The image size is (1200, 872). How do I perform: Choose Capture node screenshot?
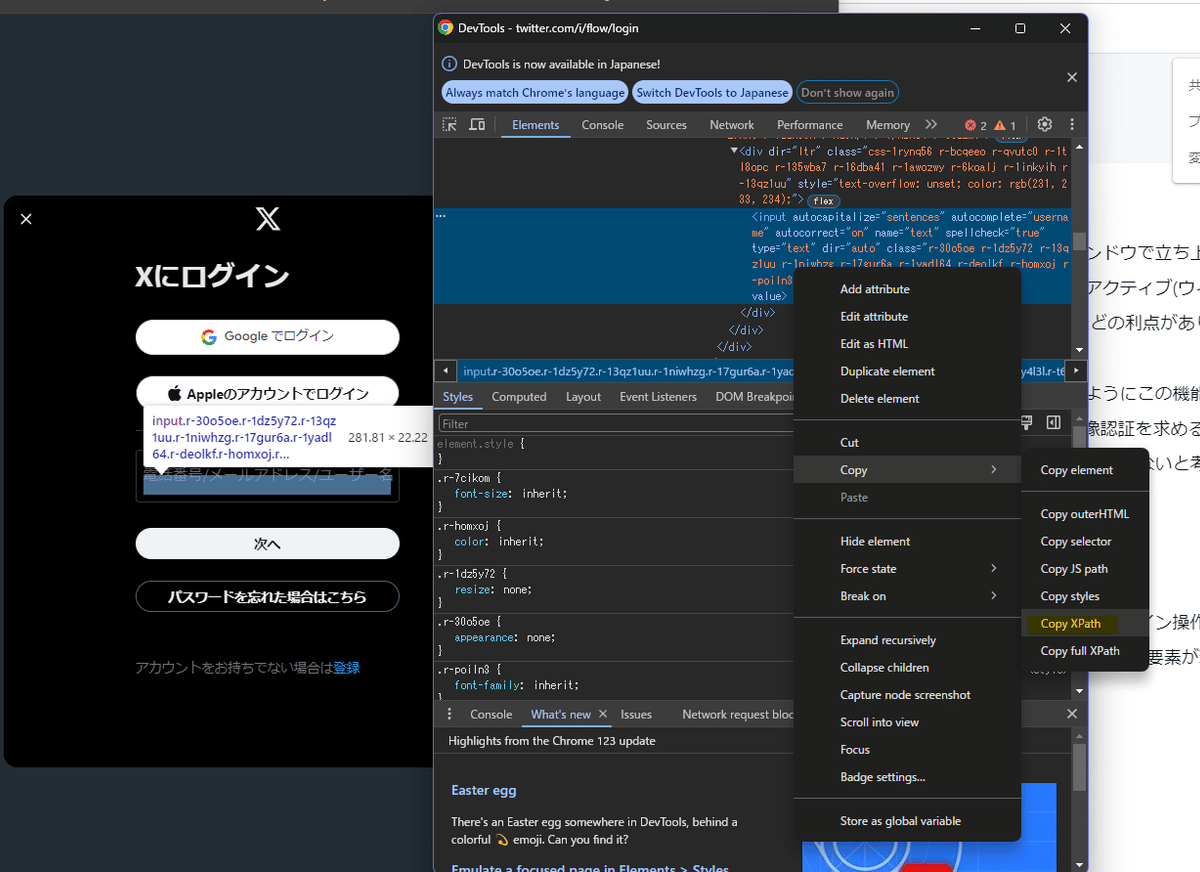pos(907,695)
